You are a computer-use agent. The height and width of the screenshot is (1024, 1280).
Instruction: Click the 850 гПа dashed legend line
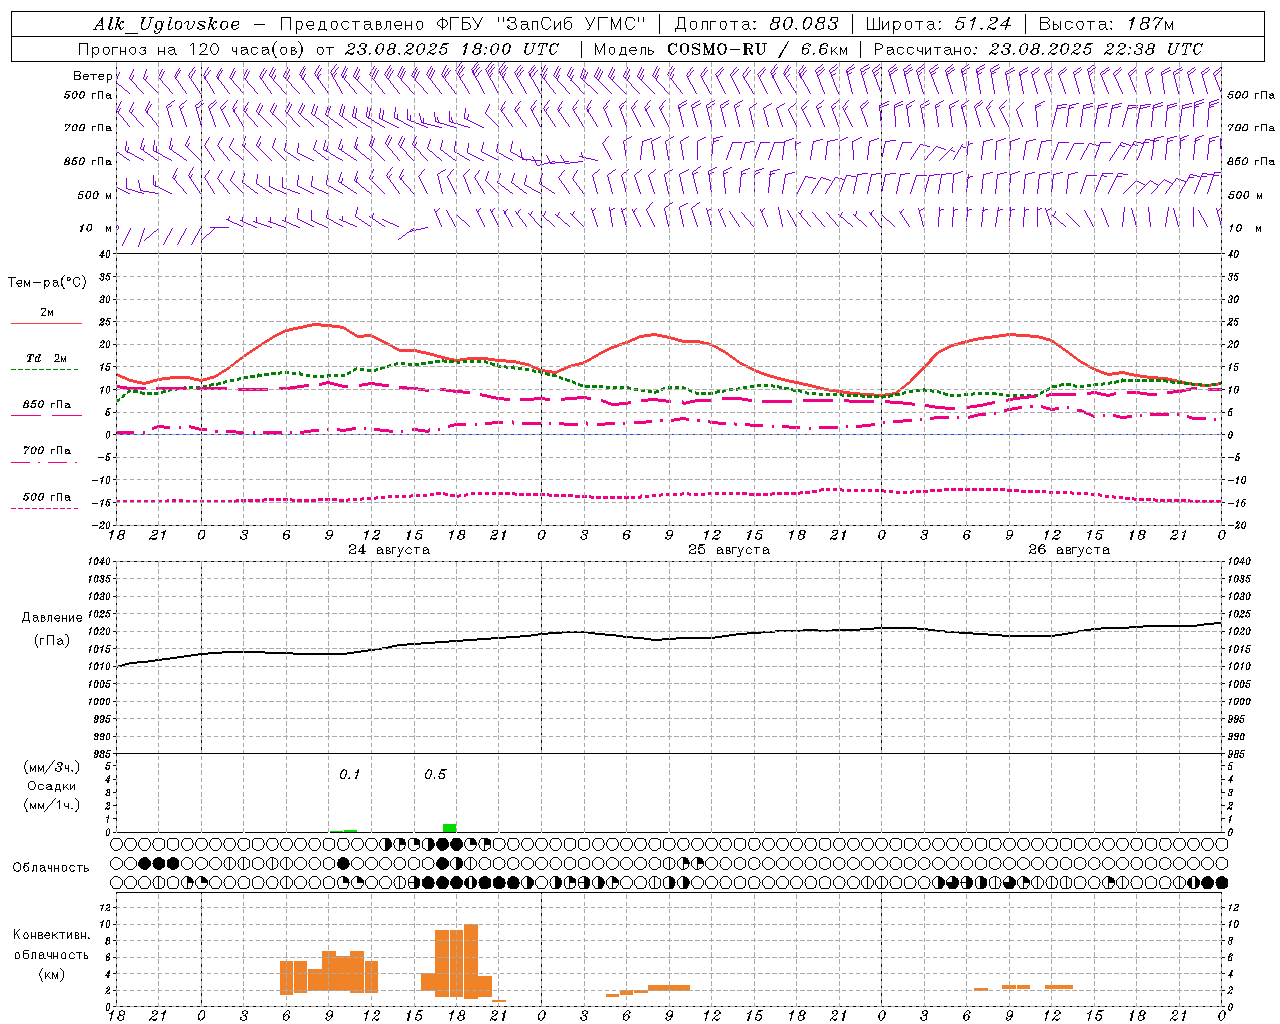[46, 415]
